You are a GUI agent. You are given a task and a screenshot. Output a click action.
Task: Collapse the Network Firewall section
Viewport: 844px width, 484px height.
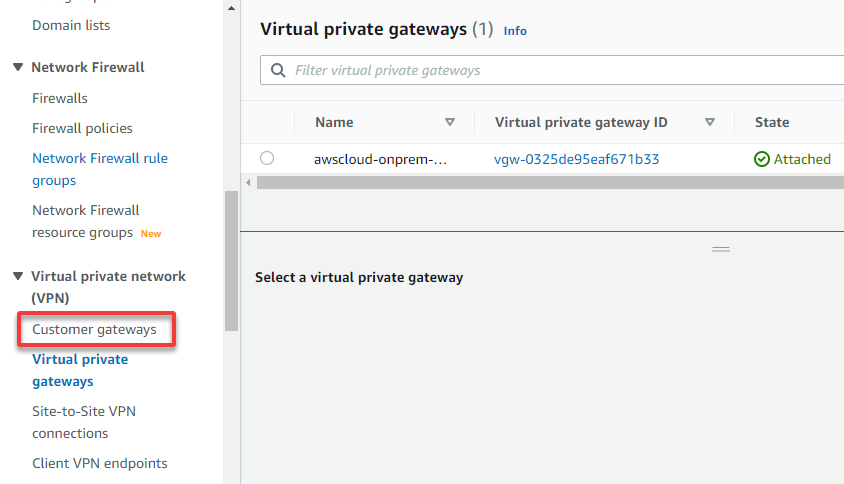click(x=18, y=67)
